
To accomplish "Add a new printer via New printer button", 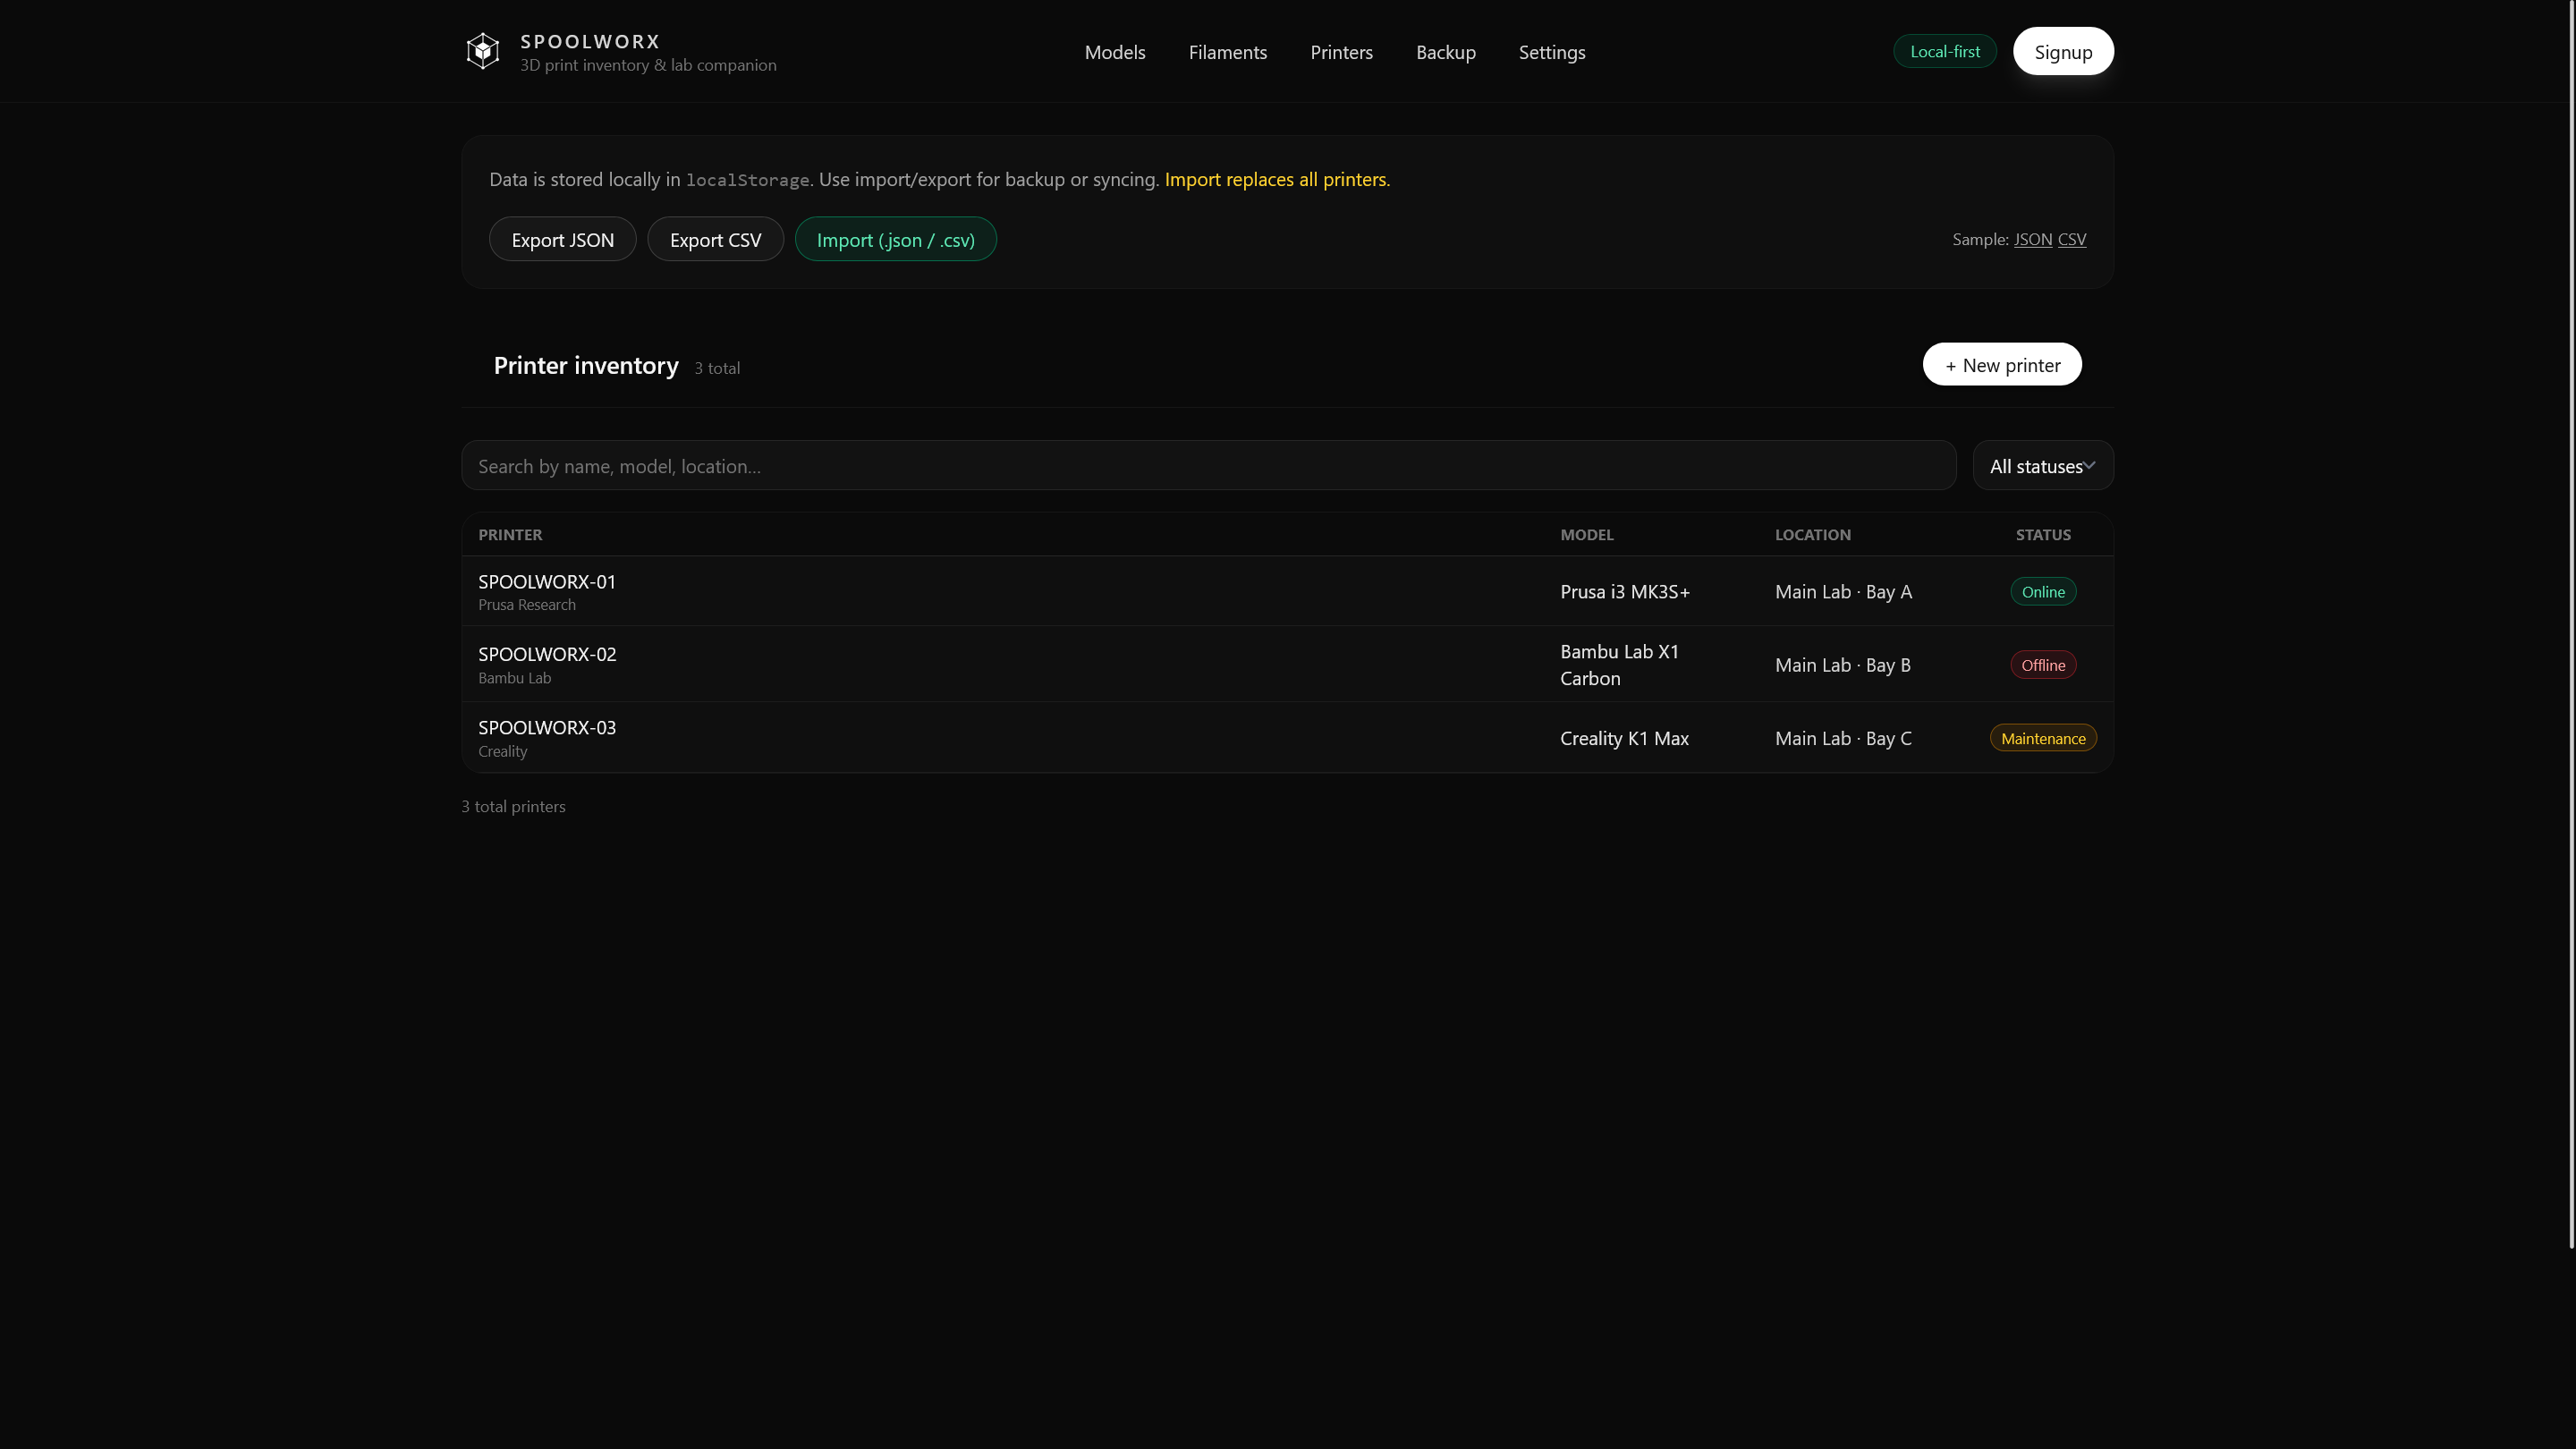I will tap(2001, 364).
